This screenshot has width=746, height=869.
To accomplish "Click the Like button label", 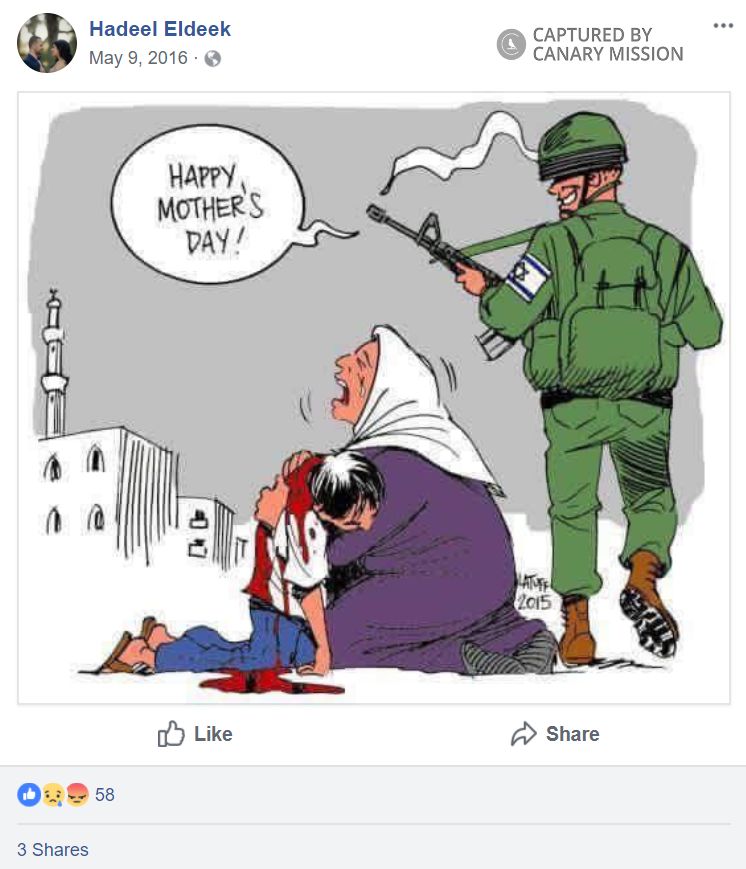I will pos(213,734).
